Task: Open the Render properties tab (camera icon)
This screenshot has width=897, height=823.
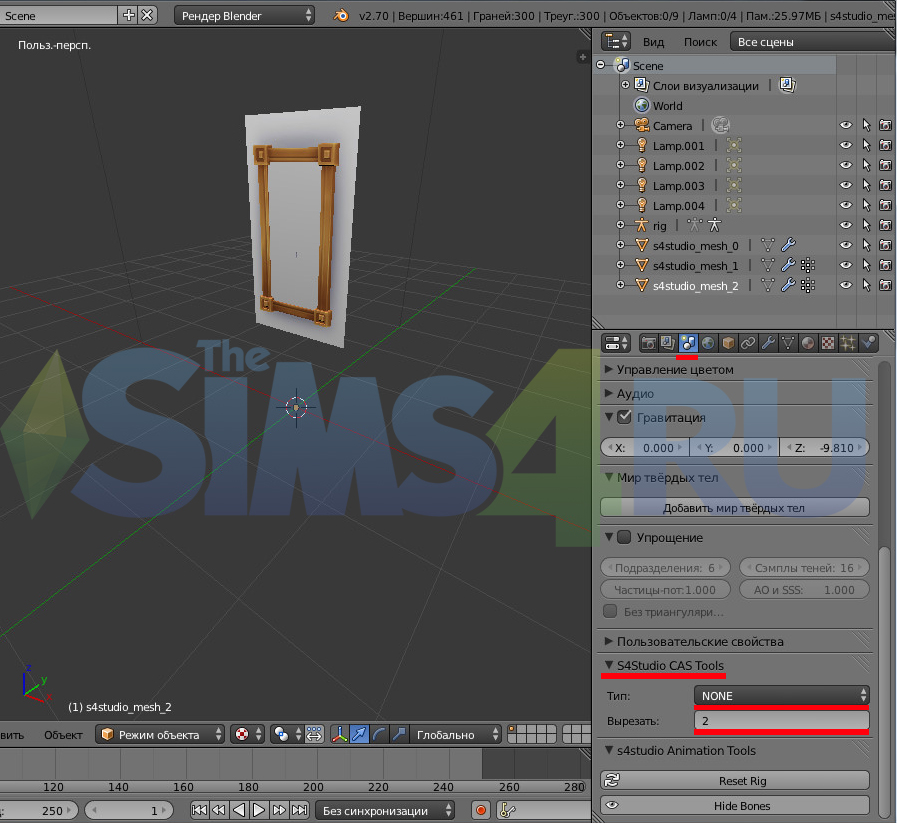Action: click(x=648, y=343)
